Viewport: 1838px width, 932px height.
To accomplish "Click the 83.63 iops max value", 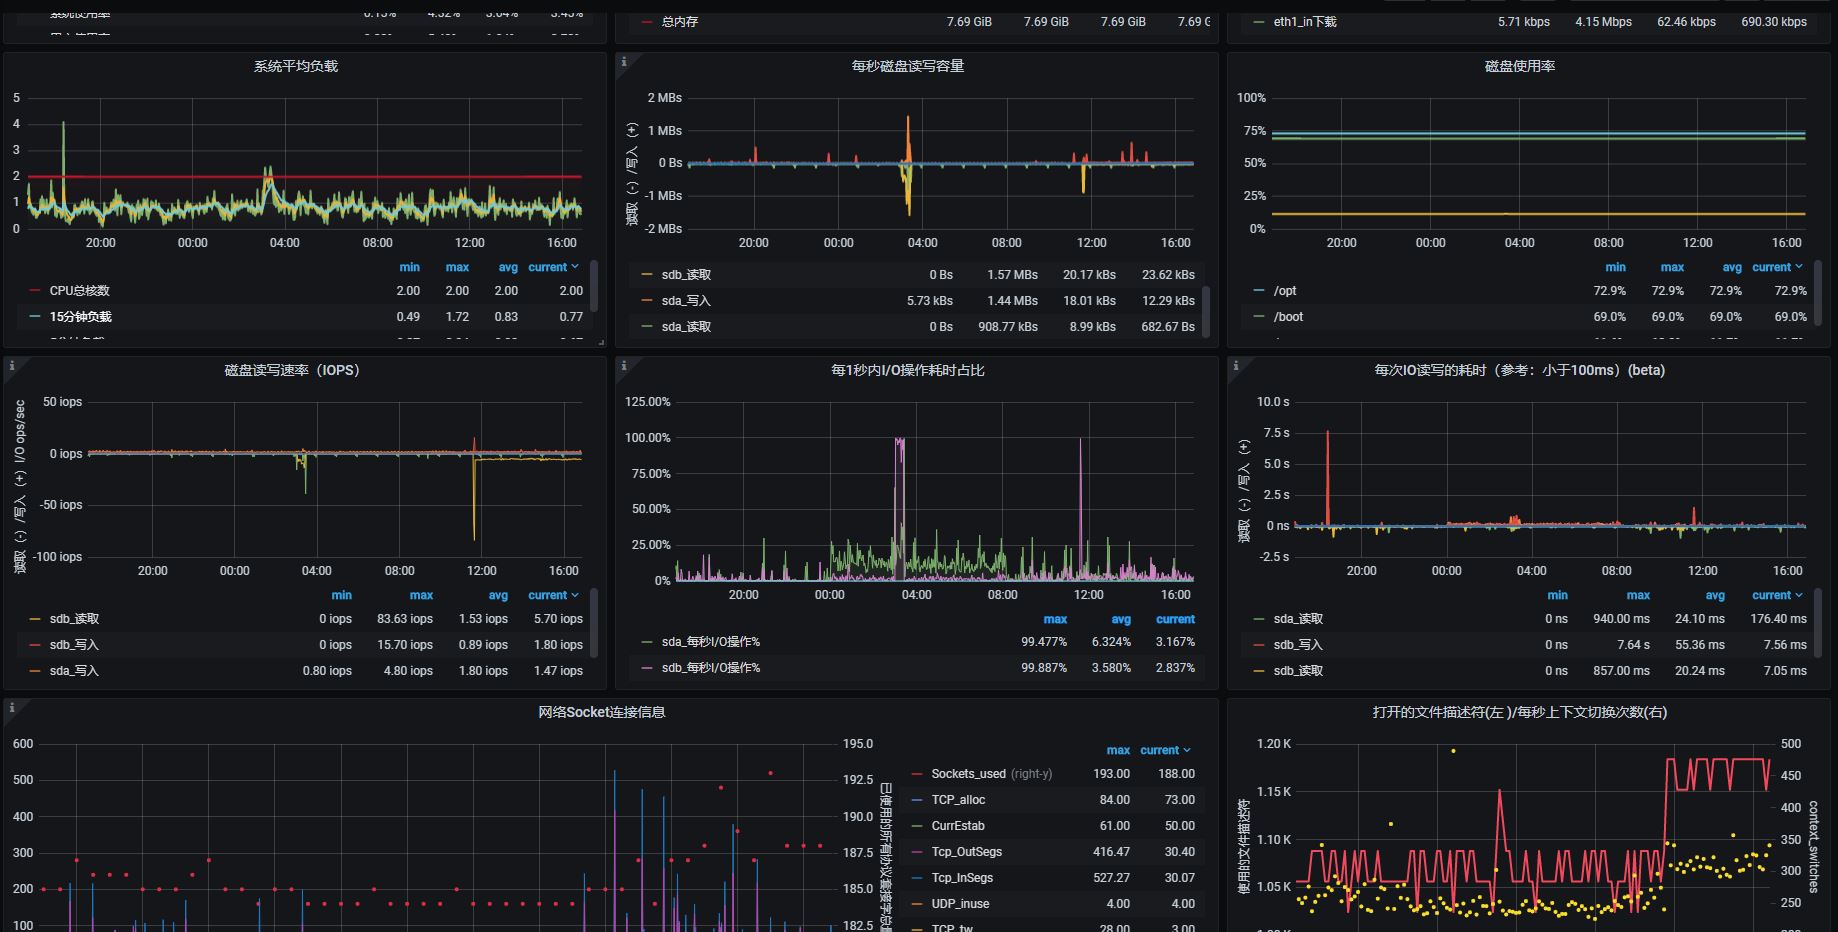I will (x=405, y=619).
